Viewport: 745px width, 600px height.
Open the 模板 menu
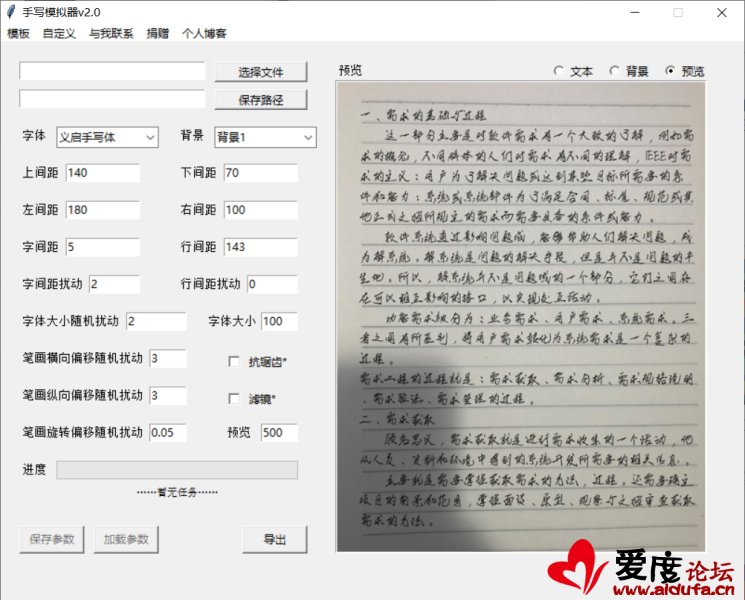pos(19,33)
